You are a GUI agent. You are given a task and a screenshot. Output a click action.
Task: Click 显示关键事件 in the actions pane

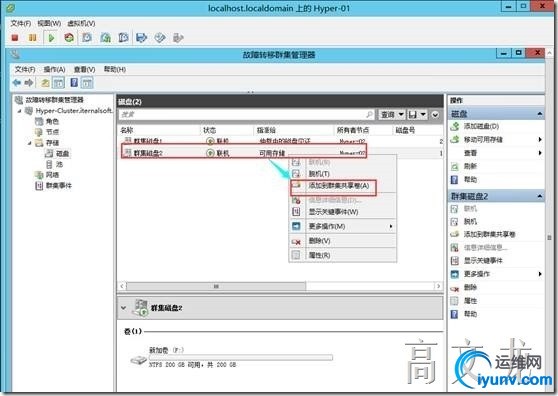click(483, 260)
